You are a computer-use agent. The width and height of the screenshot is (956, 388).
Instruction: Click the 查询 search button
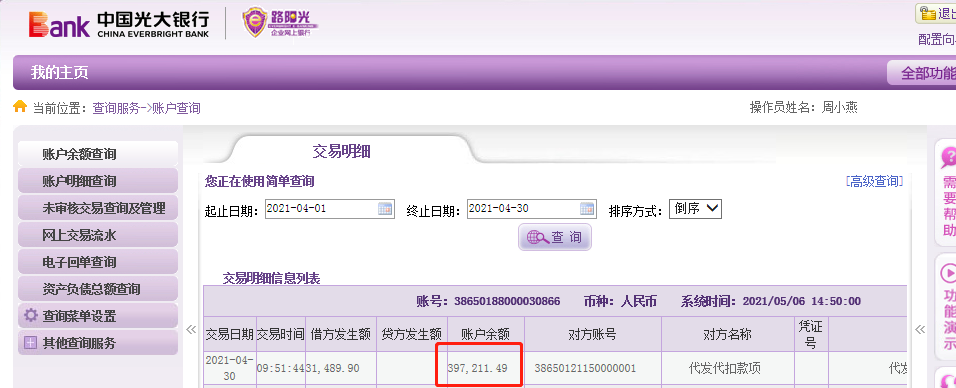click(555, 237)
